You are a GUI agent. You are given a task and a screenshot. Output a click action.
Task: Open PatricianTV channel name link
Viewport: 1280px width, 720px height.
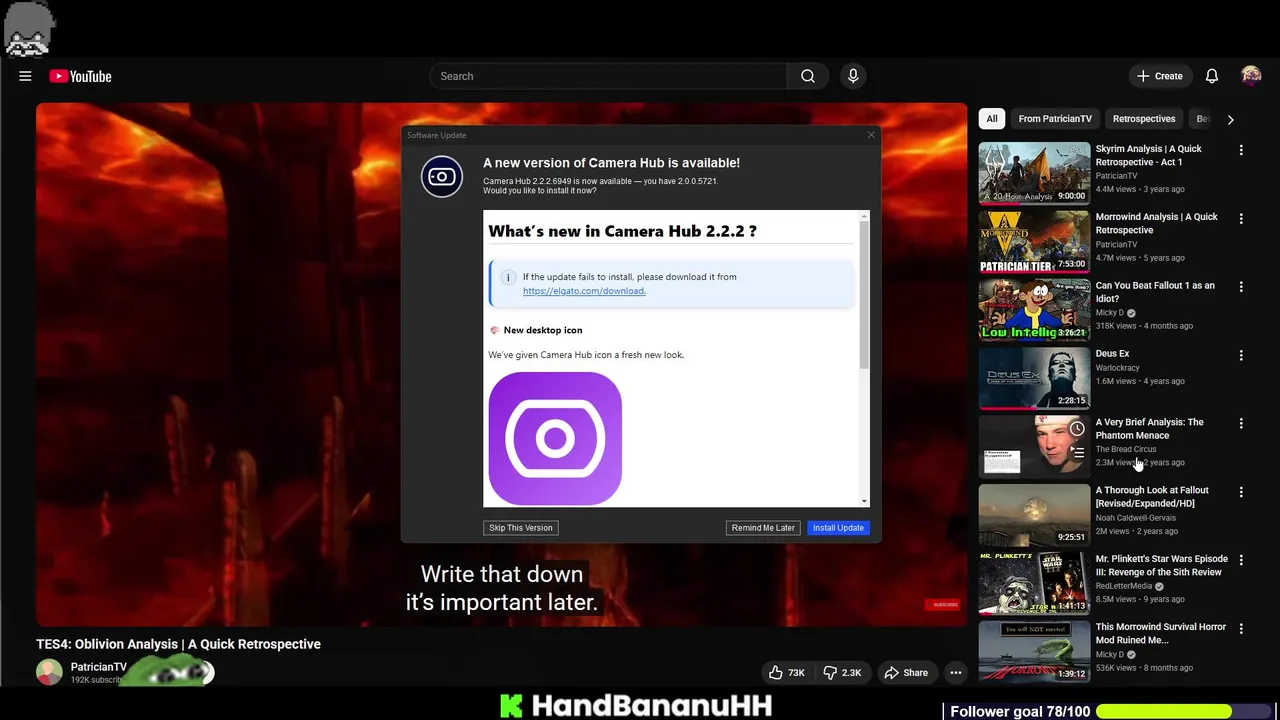tap(99, 667)
